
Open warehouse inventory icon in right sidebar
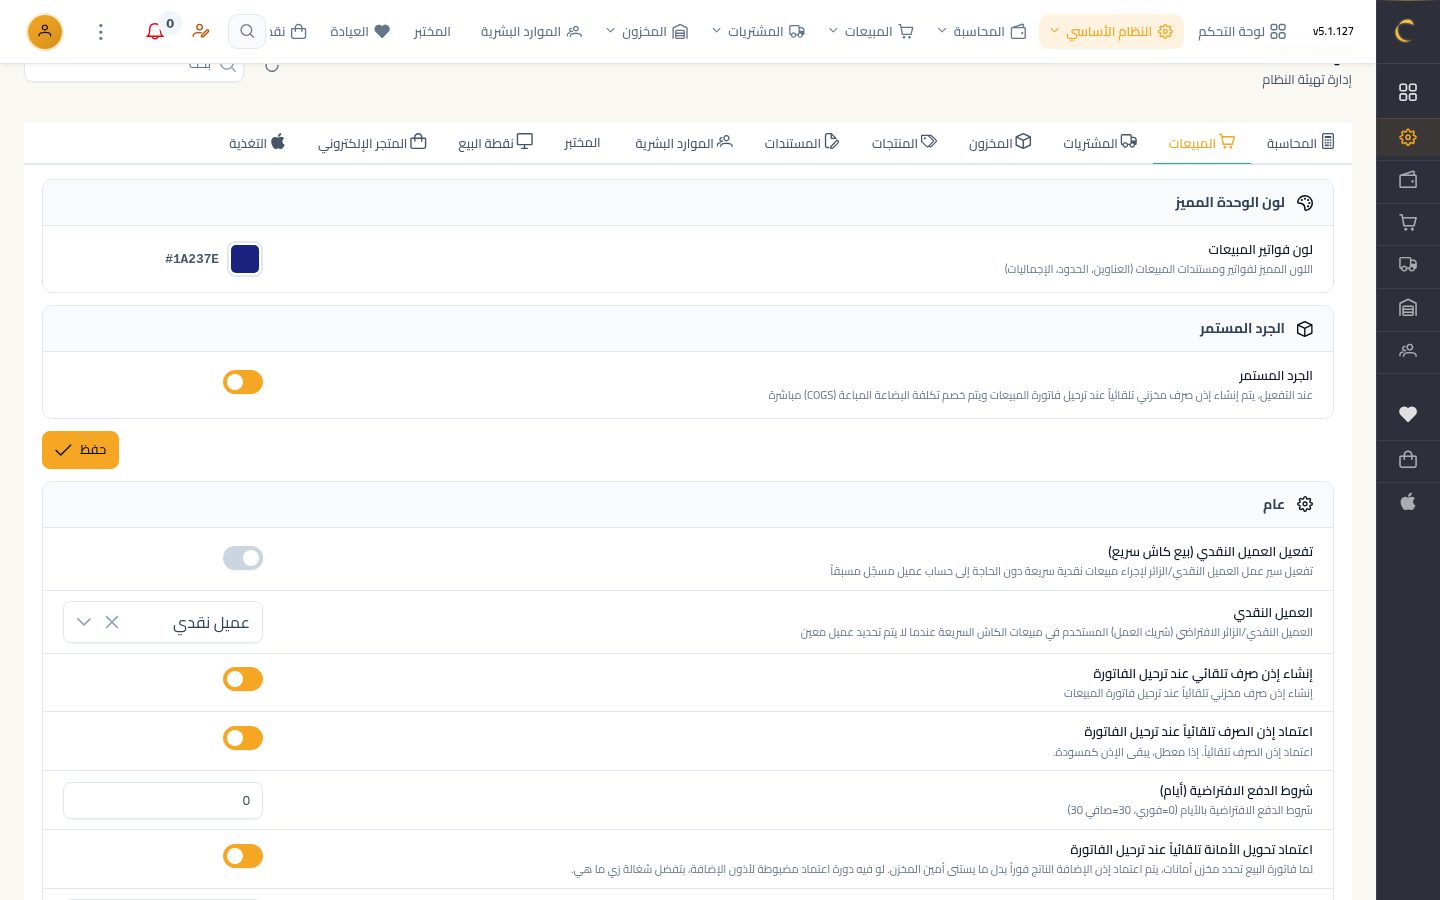pos(1408,308)
